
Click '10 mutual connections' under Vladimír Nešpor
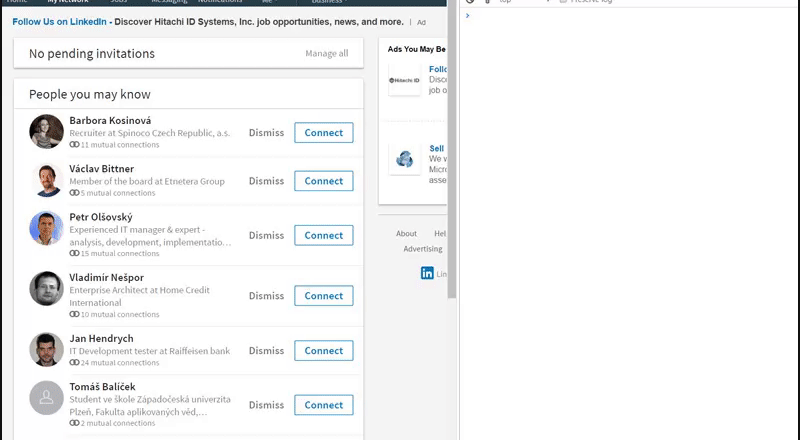[x=120, y=314]
